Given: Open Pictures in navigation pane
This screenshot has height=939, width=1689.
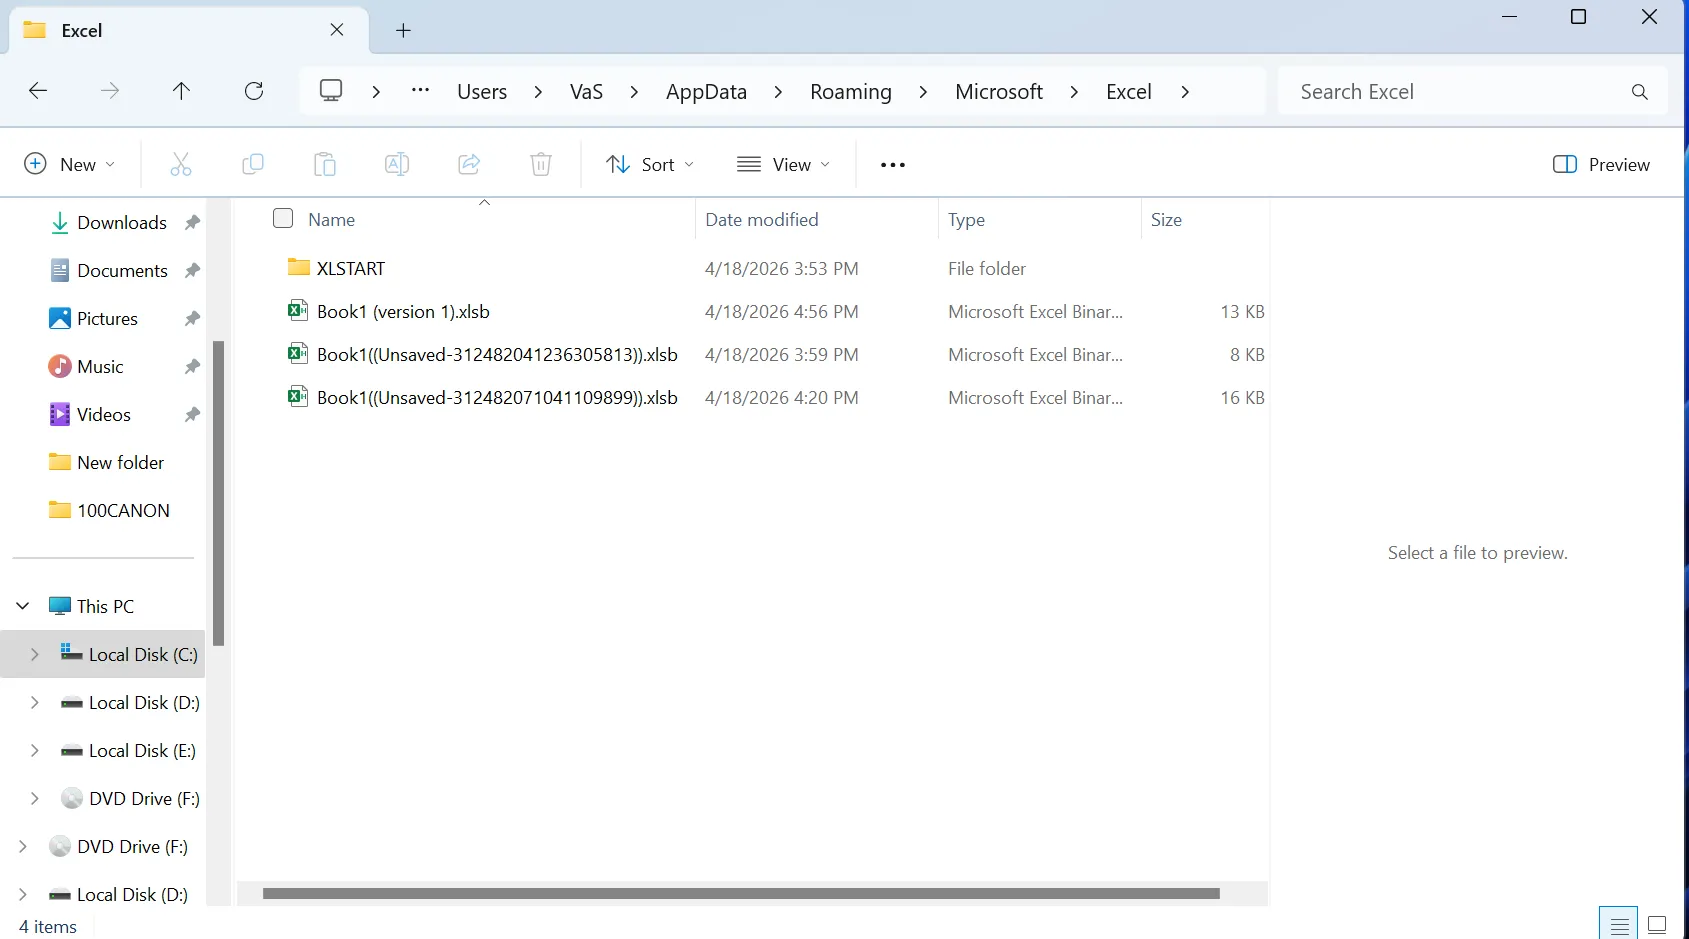Looking at the screenshot, I should 108,319.
